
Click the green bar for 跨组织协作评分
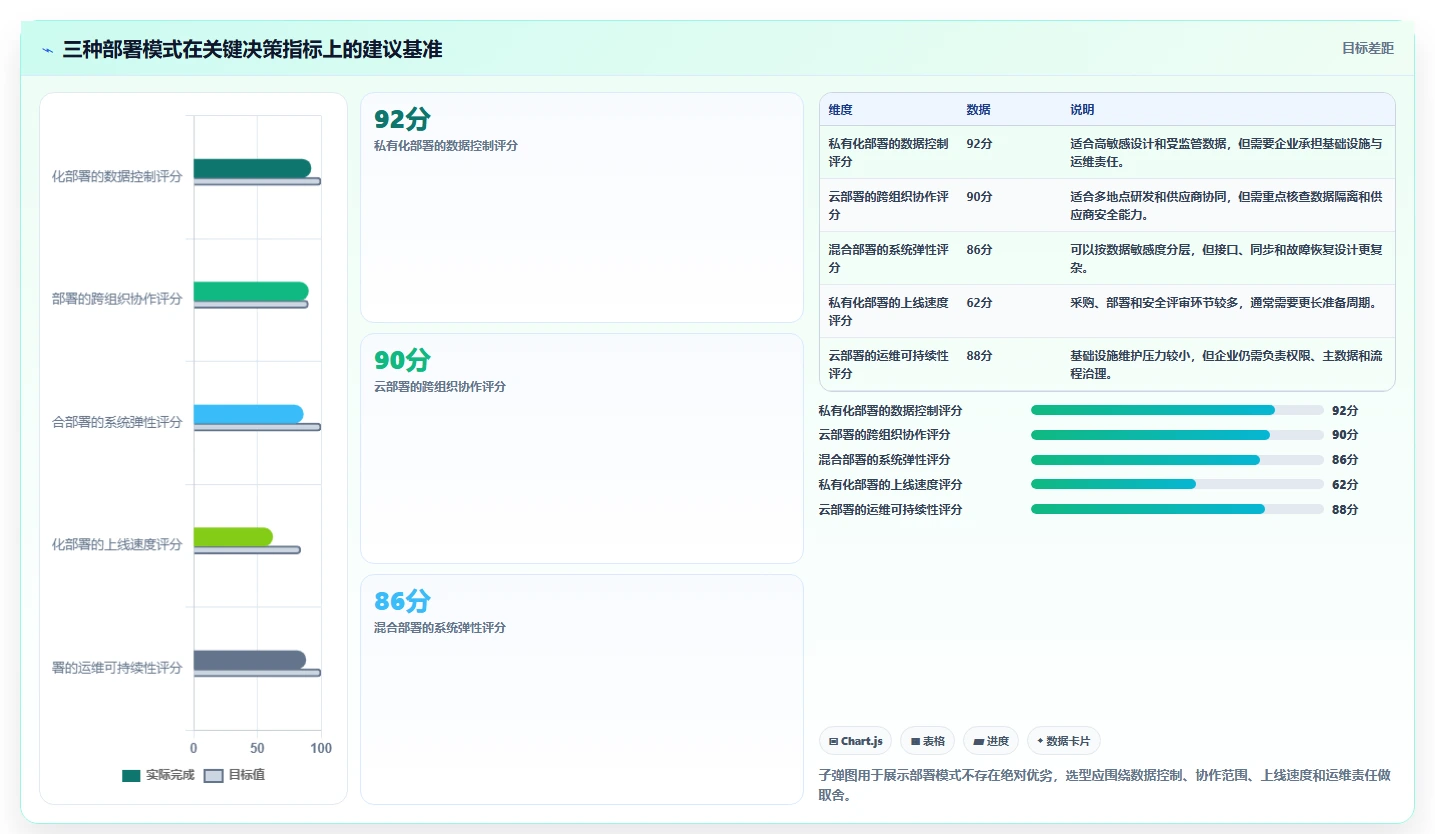[251, 291]
